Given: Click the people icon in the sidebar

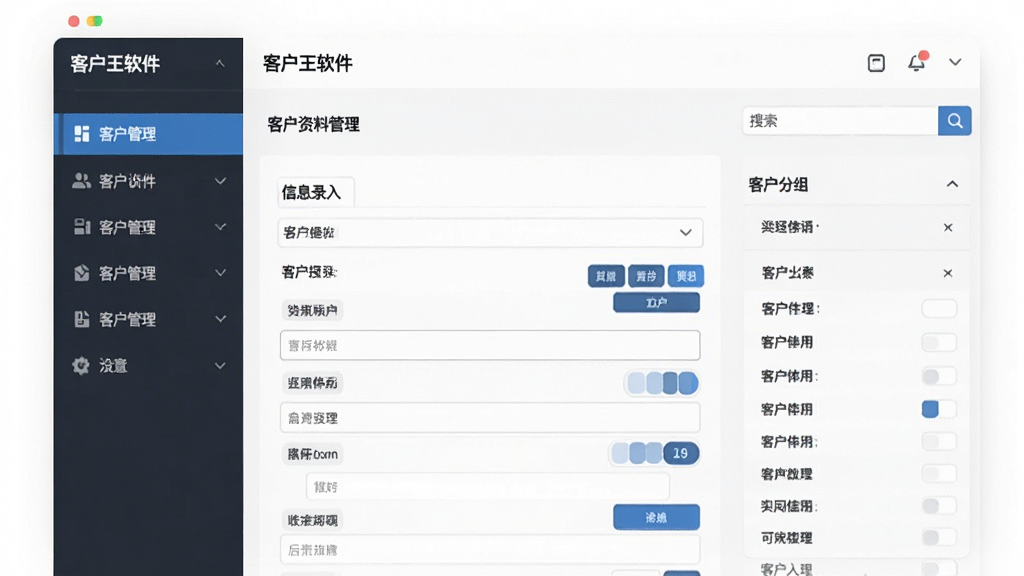Looking at the screenshot, I should [81, 181].
